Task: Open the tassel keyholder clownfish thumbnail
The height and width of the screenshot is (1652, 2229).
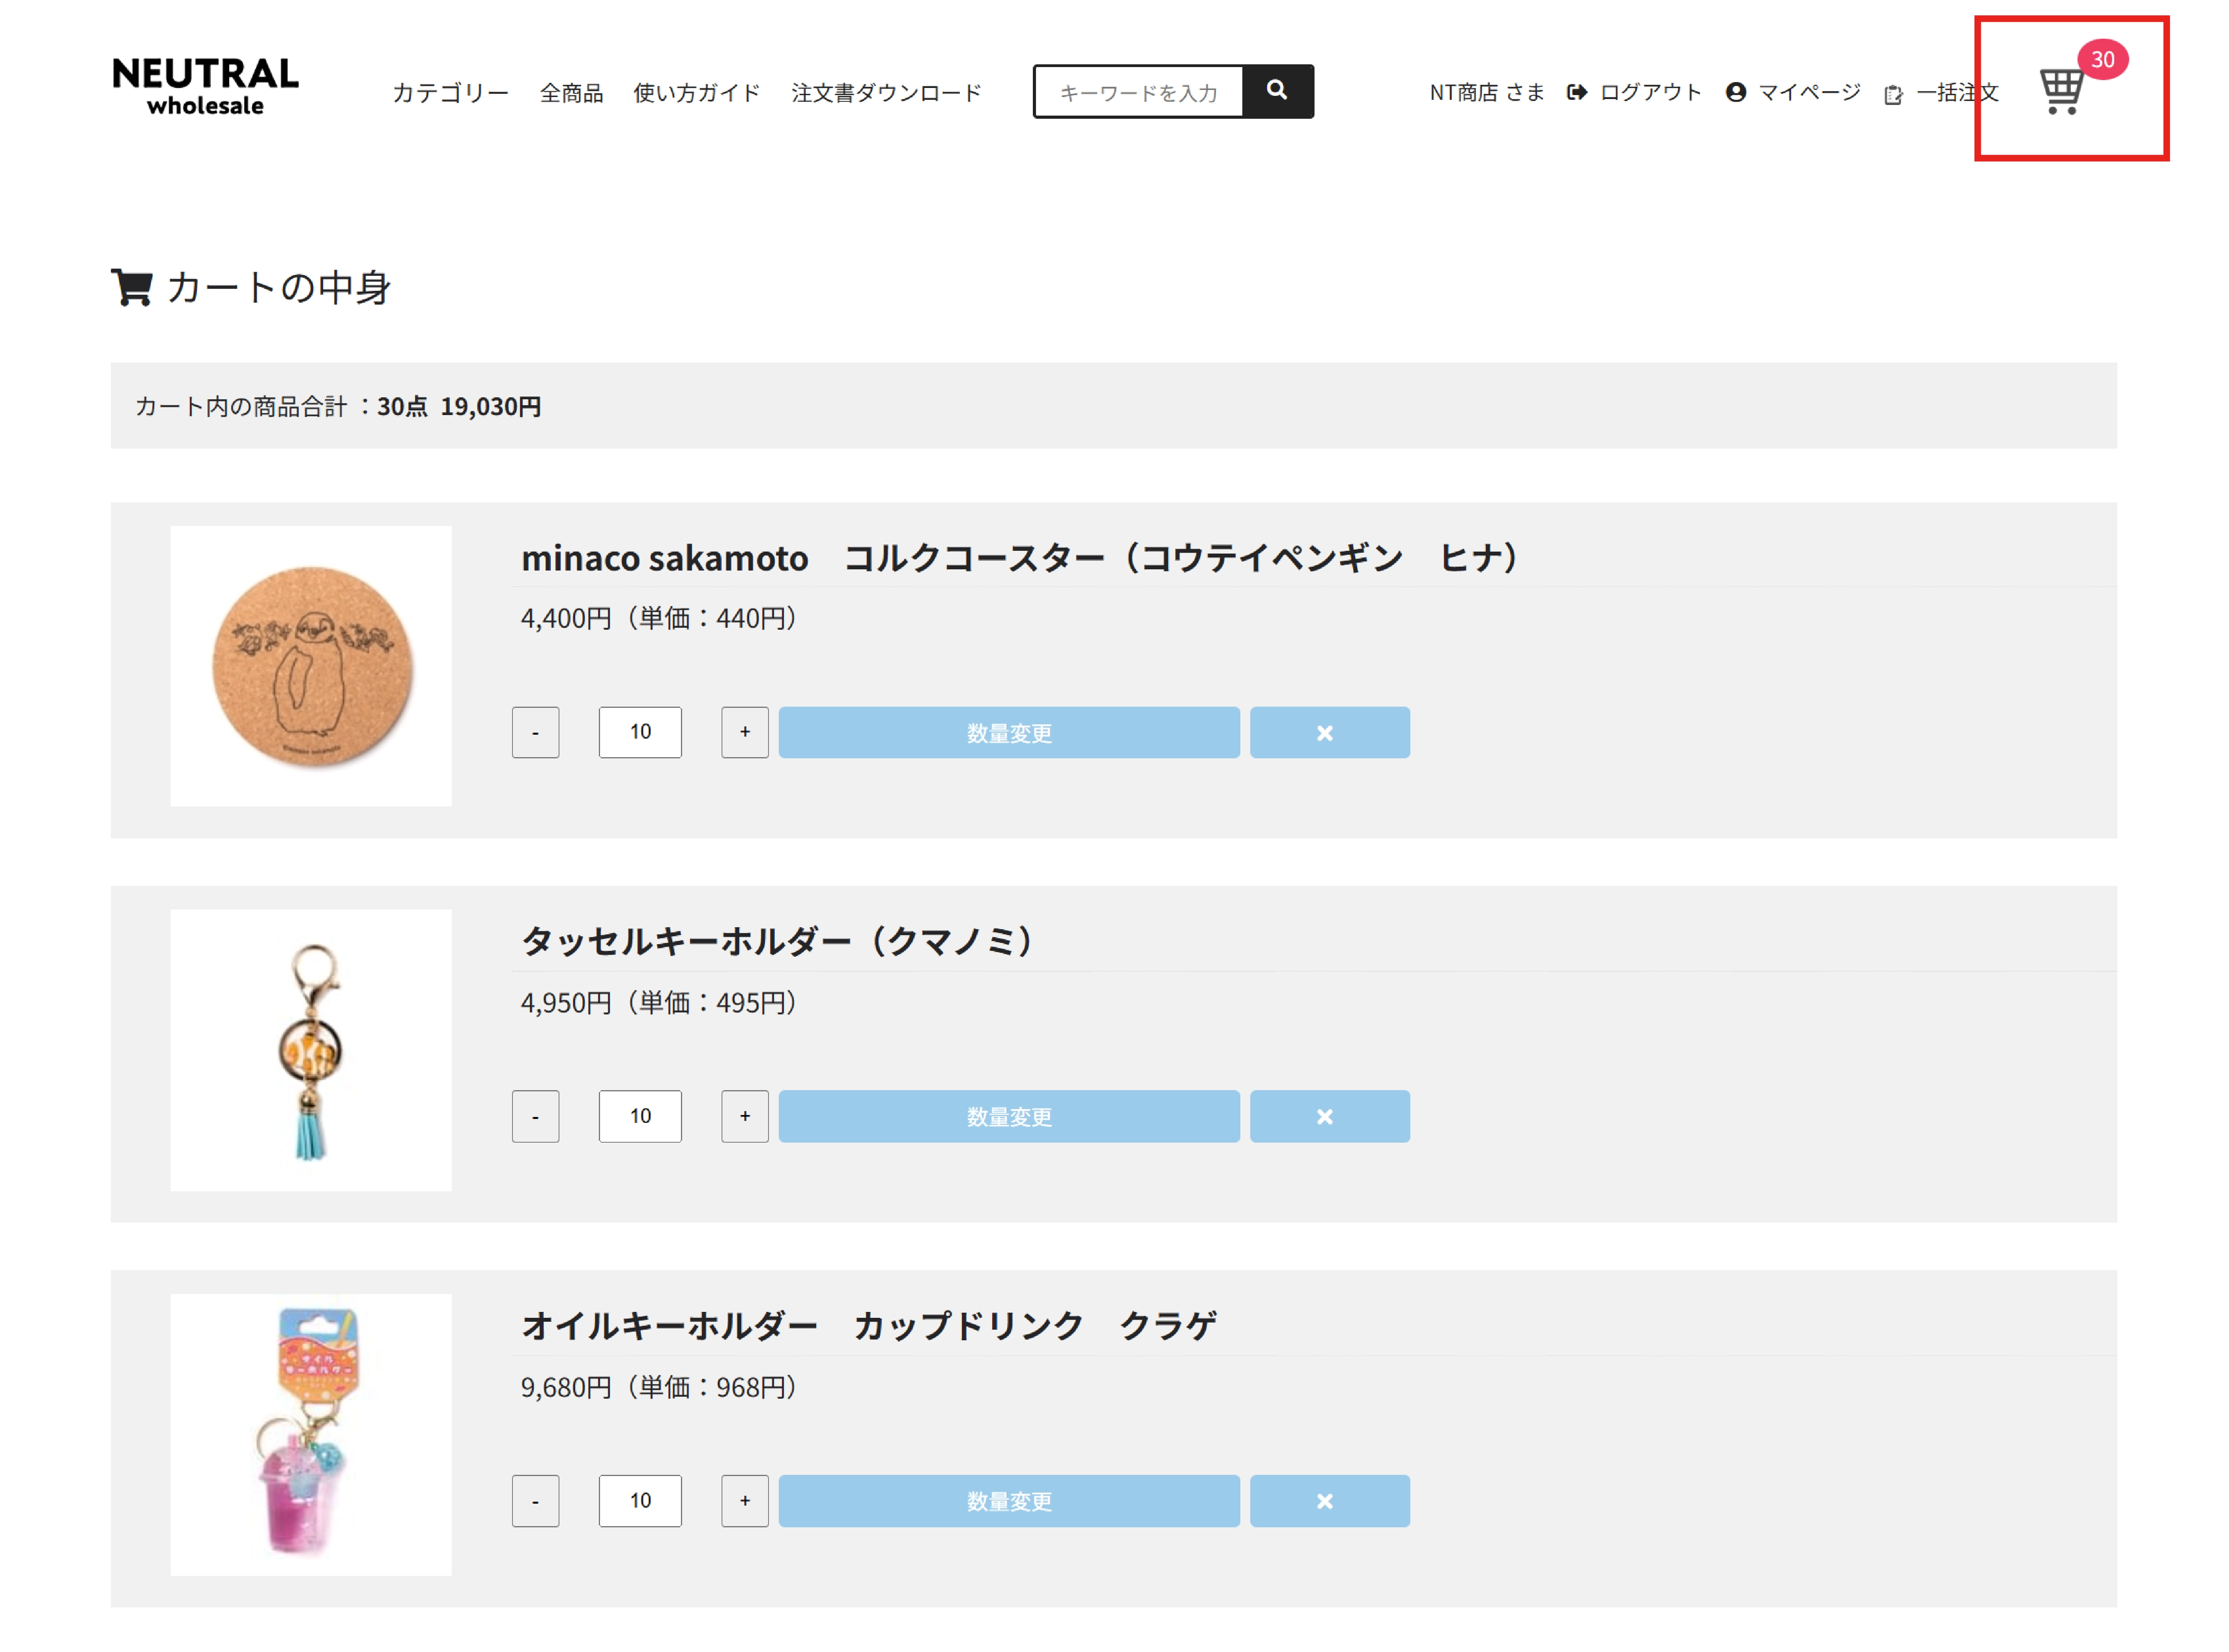Action: (x=311, y=1050)
